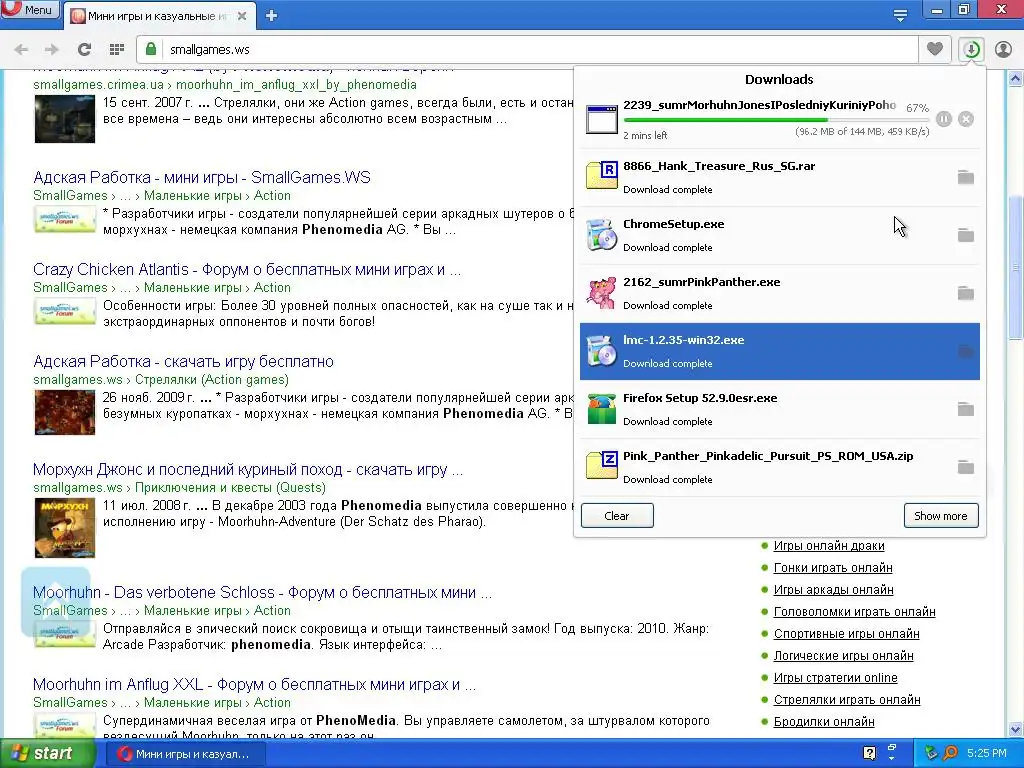
Task: Click the Pink Panther exe icon
Action: tap(601, 293)
